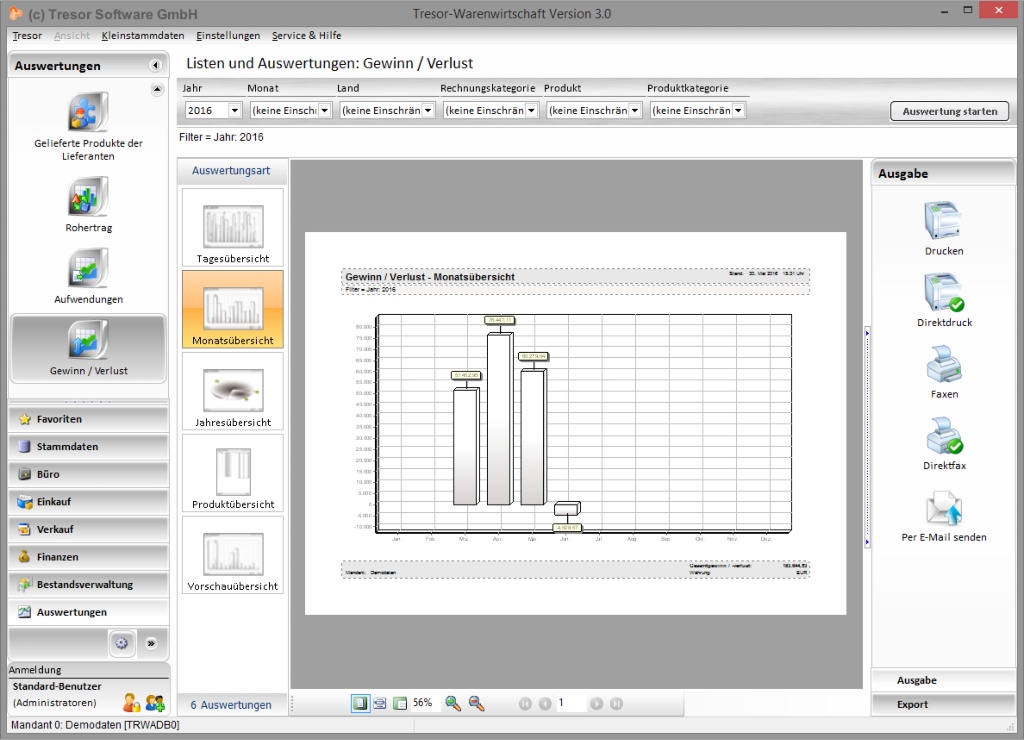Expand the Monat filter dropdown
This screenshot has height=740, width=1024.
[324, 111]
